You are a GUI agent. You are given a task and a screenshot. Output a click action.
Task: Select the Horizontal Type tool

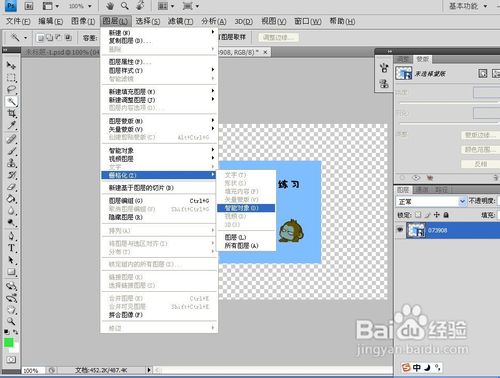point(12,248)
